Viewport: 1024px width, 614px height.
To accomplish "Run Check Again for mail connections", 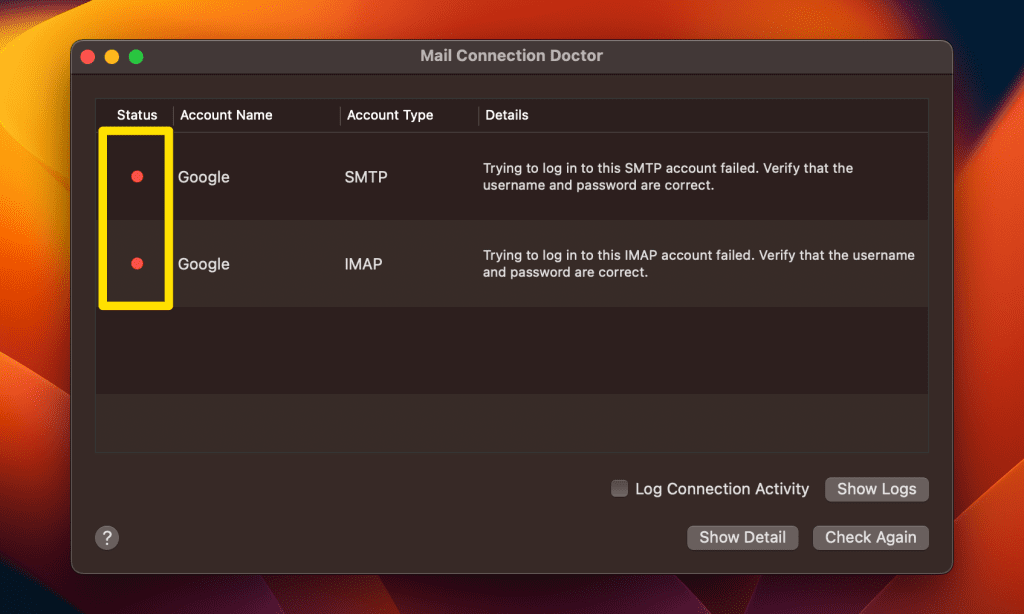I will point(870,537).
